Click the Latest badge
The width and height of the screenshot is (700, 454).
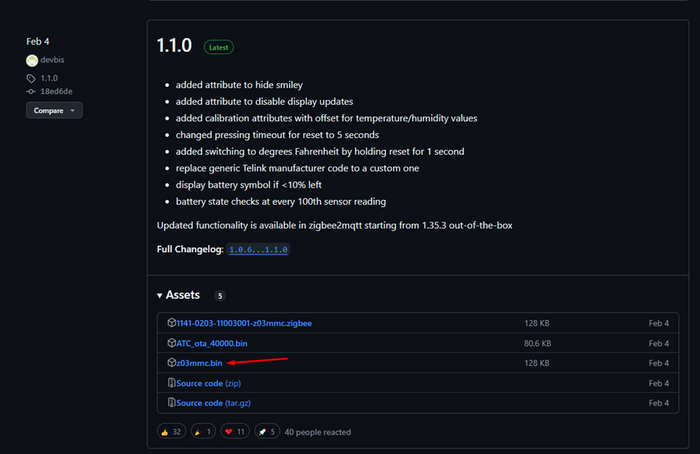pos(219,47)
